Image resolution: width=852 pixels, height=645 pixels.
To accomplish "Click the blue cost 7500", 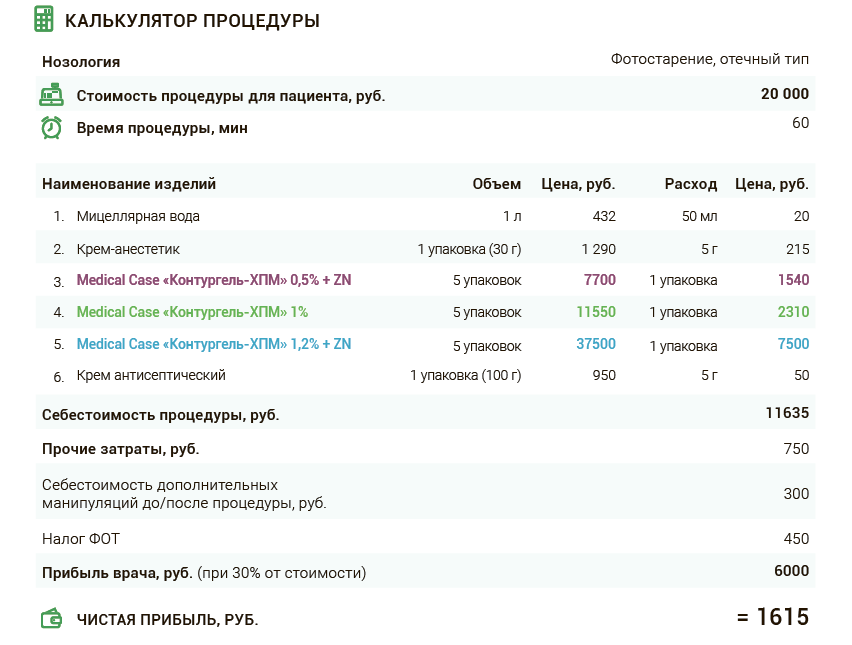I will (793, 345).
